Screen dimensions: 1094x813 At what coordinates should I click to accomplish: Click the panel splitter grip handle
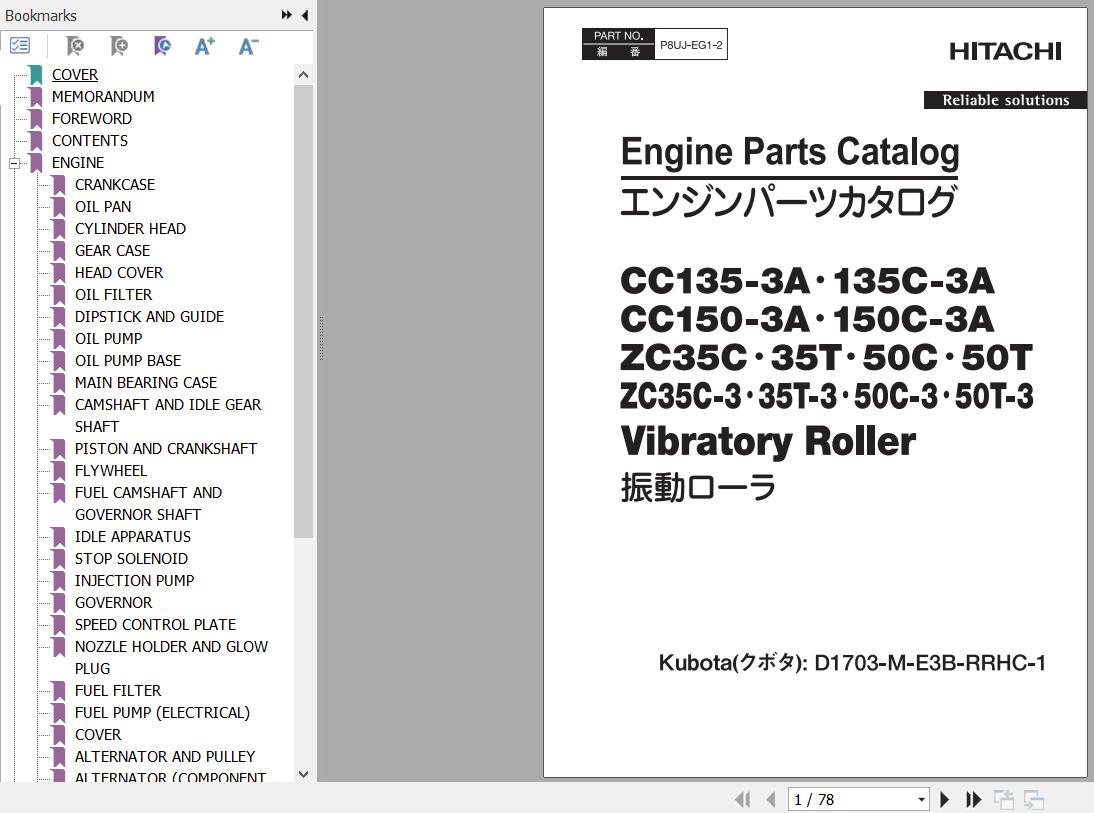point(321,338)
